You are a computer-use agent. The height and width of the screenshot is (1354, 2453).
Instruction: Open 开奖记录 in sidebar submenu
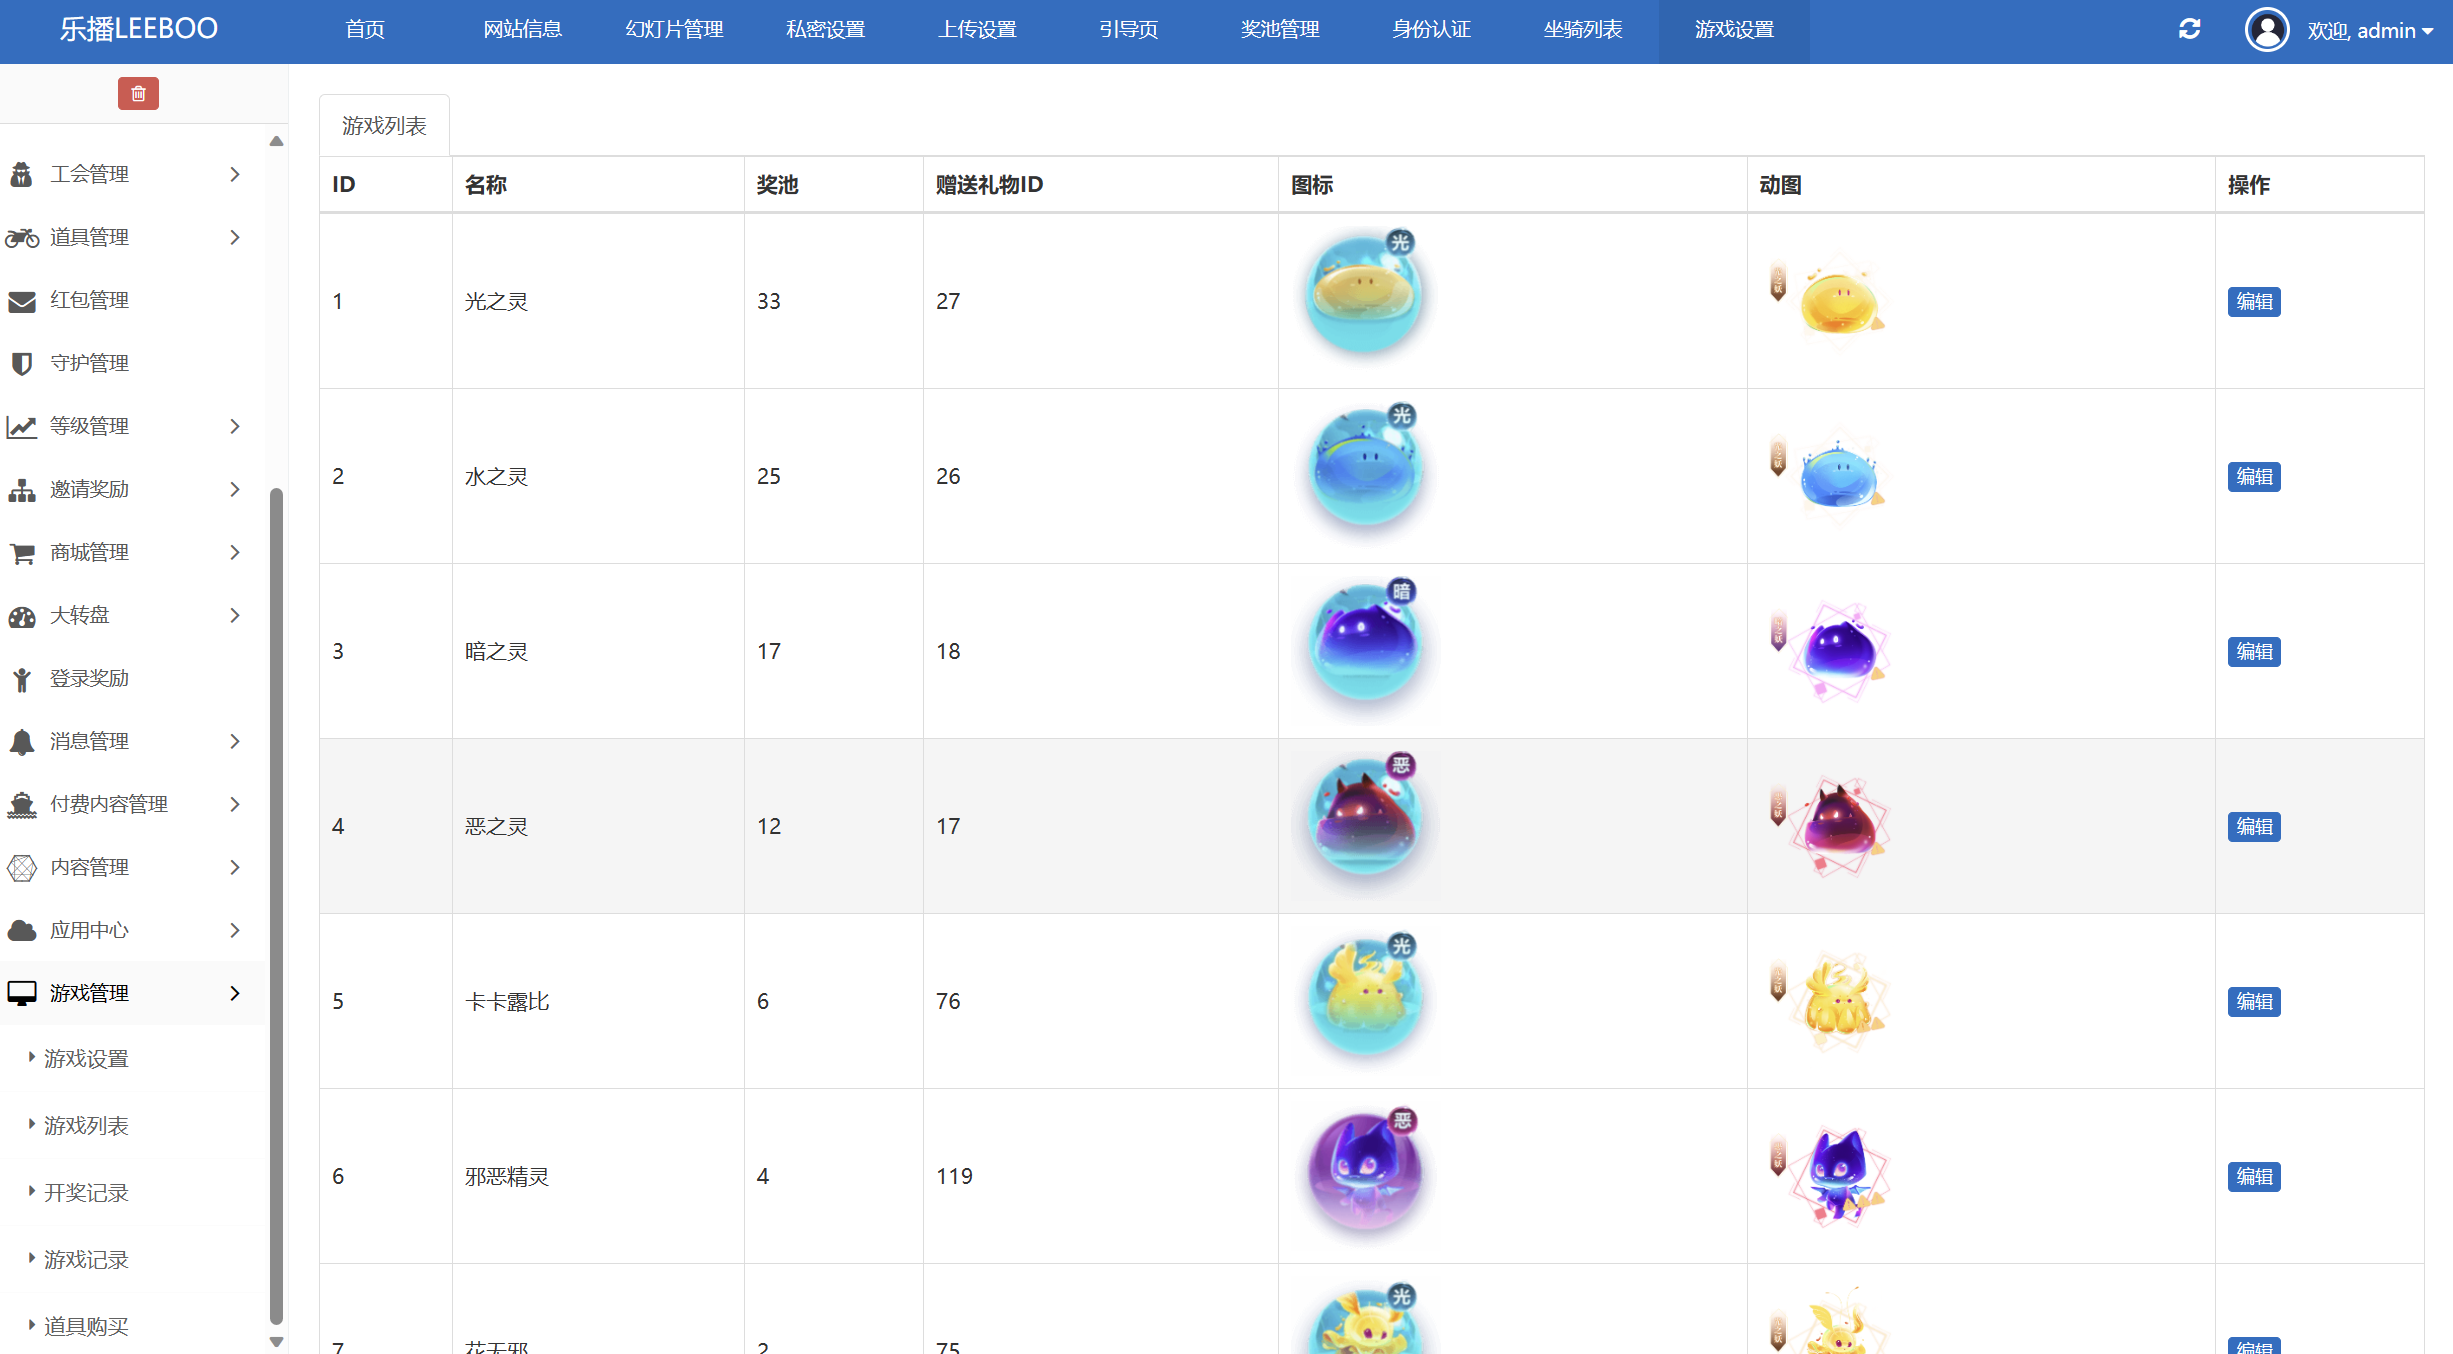pos(86,1193)
